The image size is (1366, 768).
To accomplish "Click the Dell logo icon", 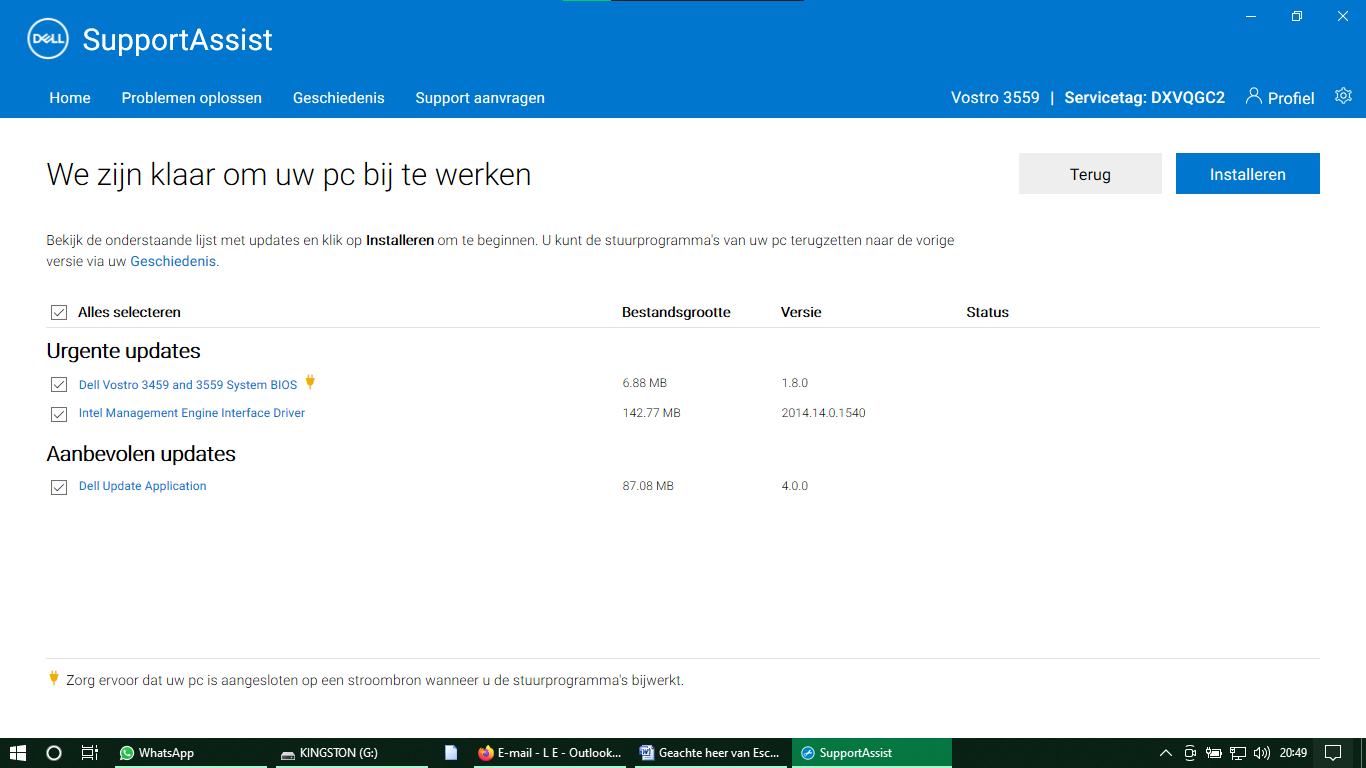I will tap(46, 39).
